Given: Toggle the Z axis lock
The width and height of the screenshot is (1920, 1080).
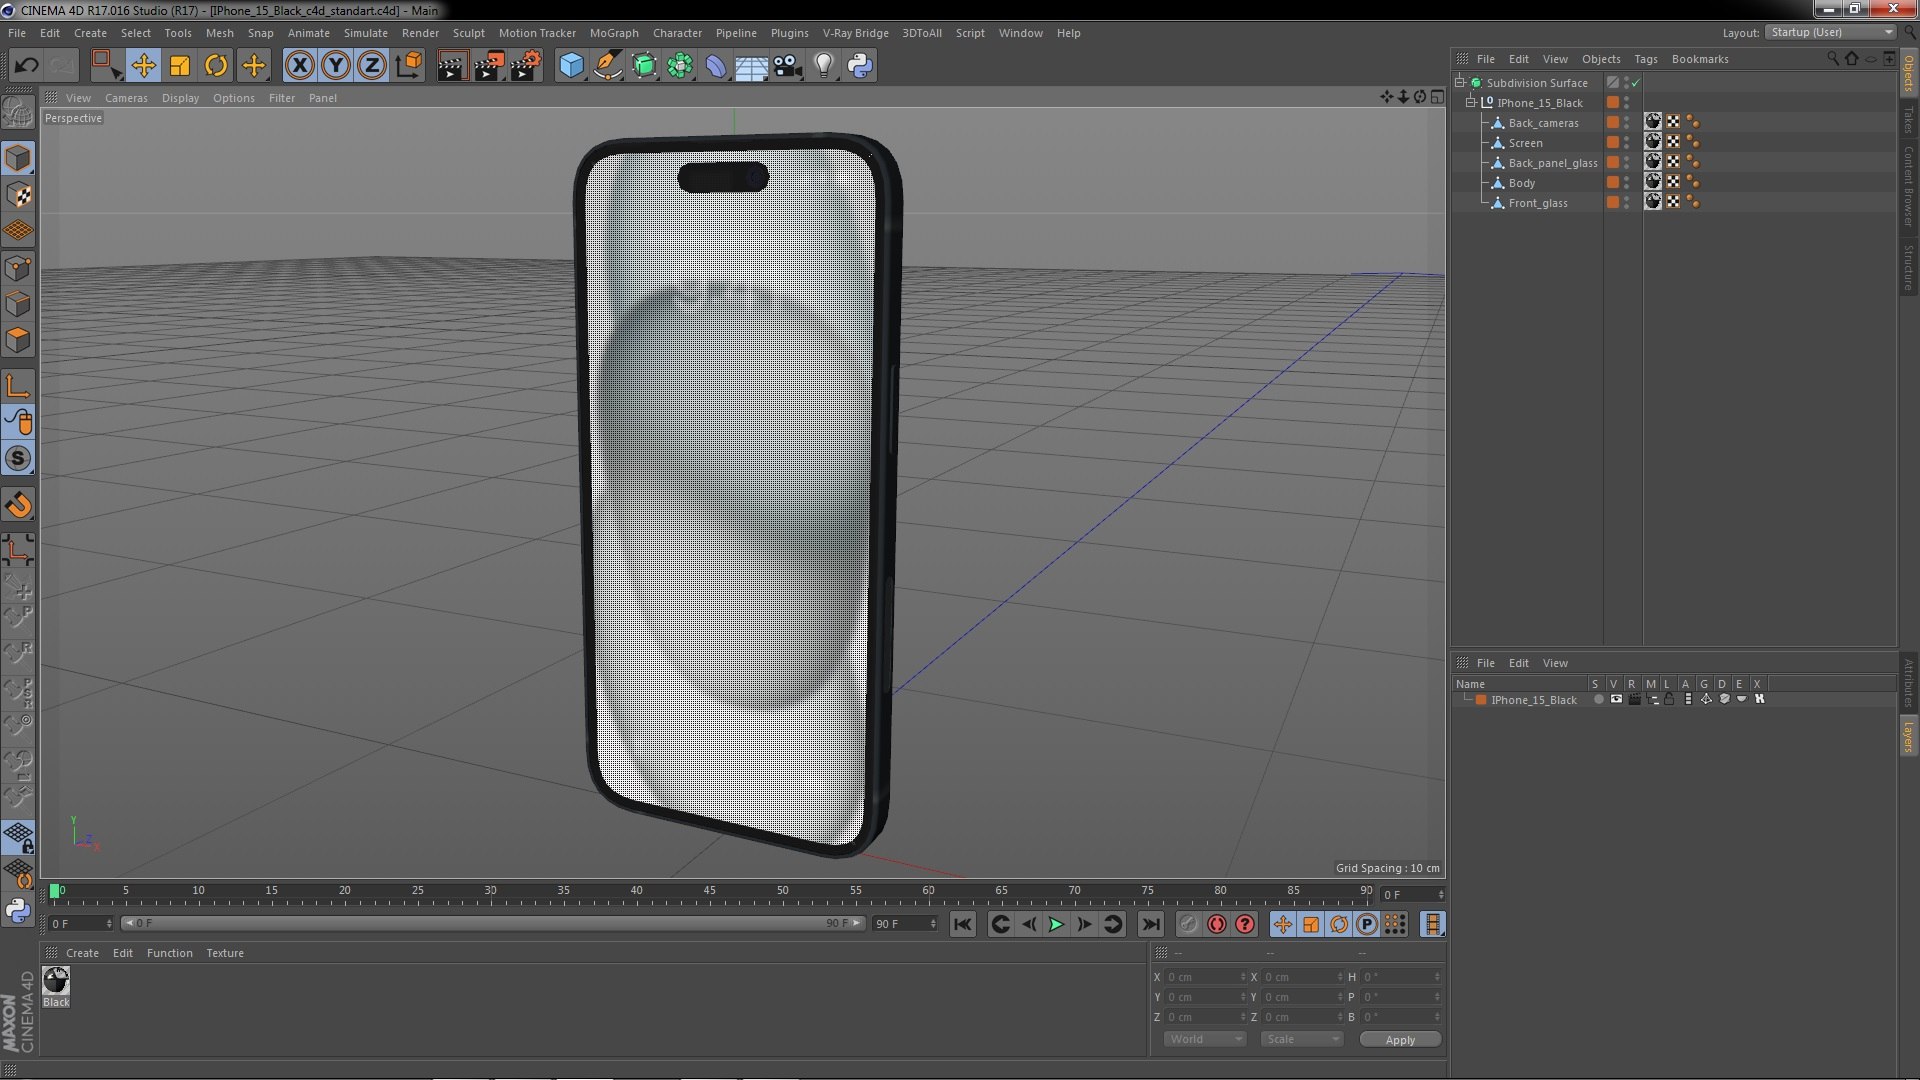Looking at the screenshot, I should [x=372, y=66].
